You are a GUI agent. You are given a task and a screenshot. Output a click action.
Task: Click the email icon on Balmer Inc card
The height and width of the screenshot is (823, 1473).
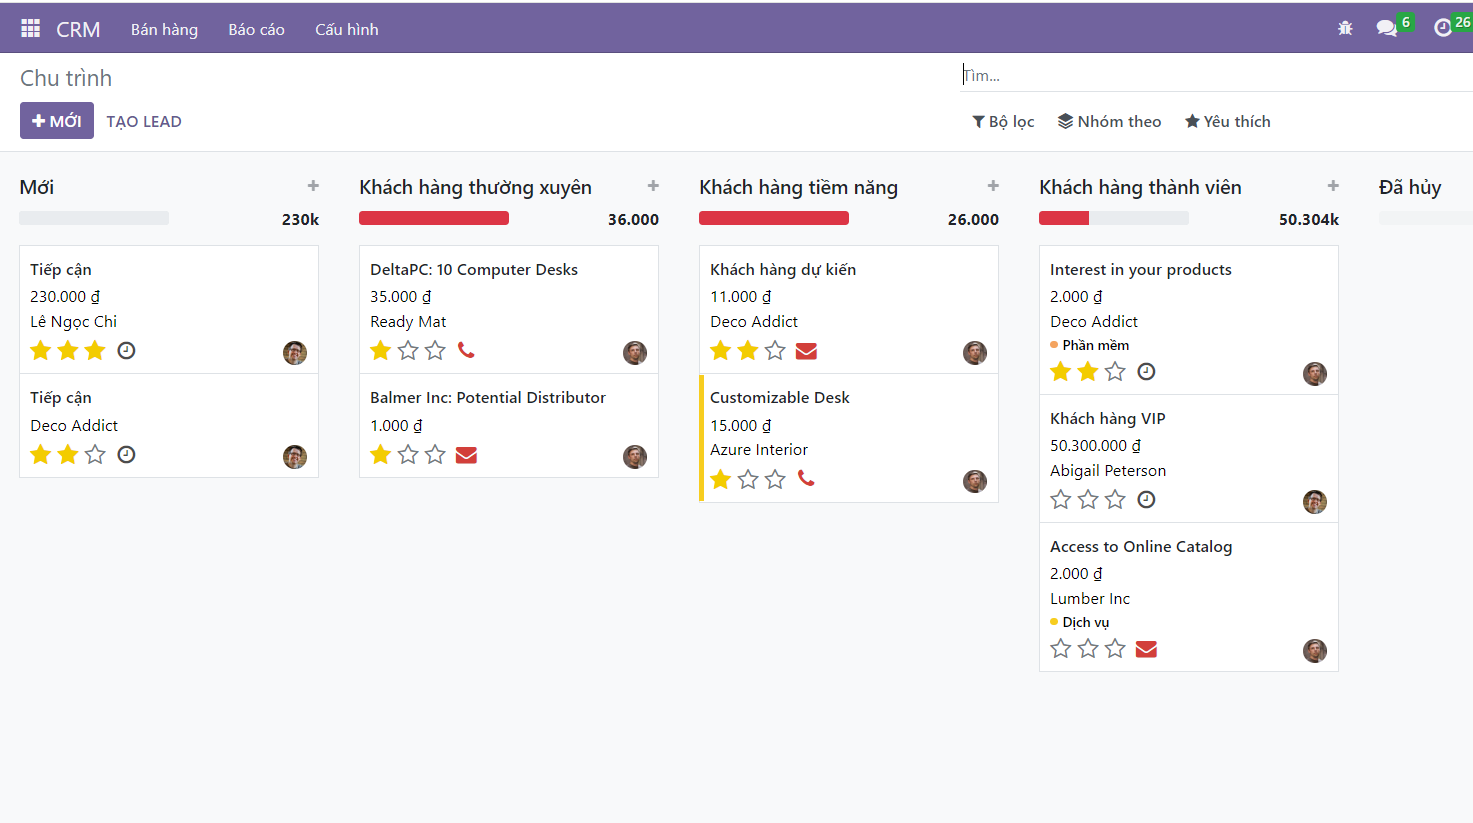pyautogui.click(x=466, y=455)
